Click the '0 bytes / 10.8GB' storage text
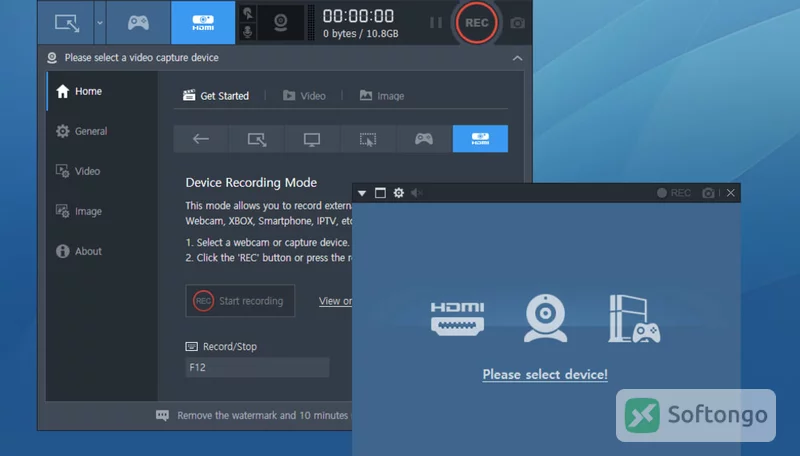 (361, 34)
